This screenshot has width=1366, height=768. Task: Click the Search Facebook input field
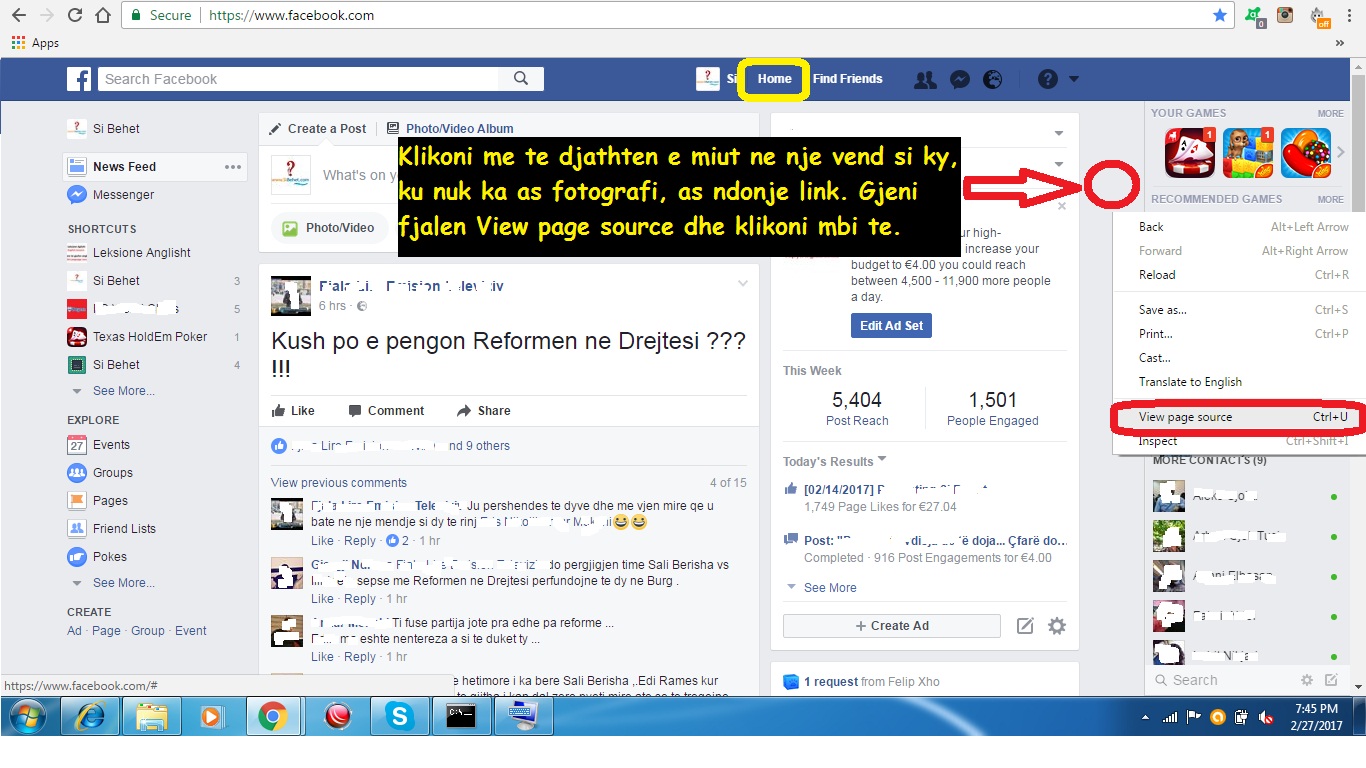pos(298,79)
